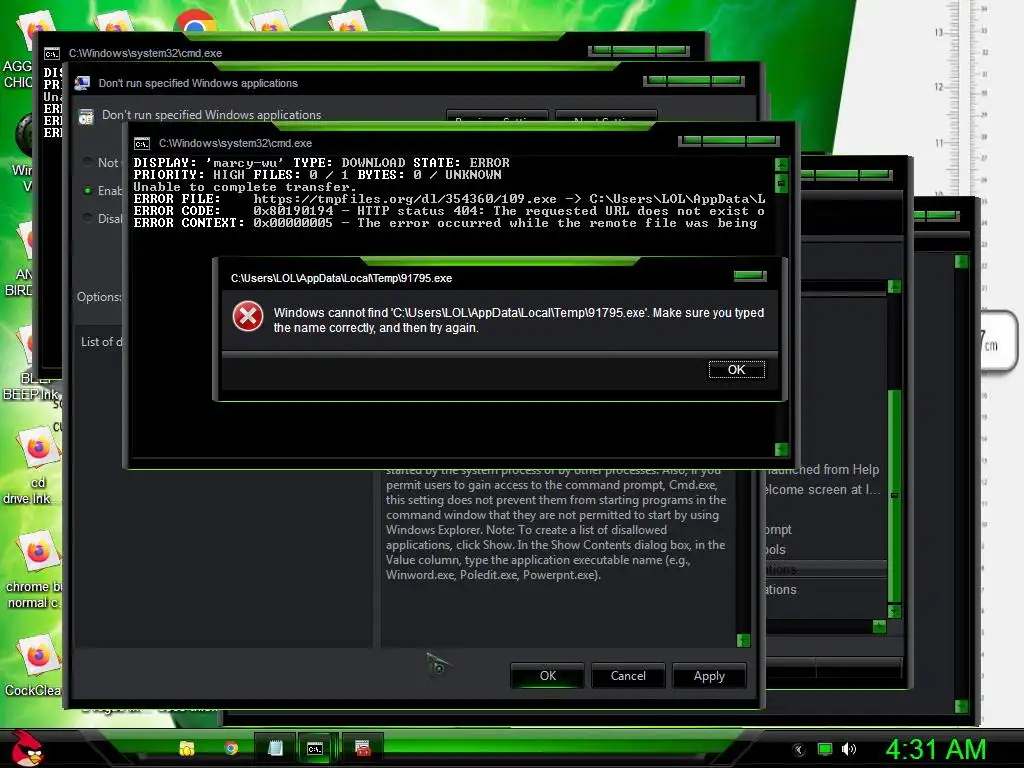Click the policy dialog title bar computer icon
The width and height of the screenshot is (1024, 768).
coord(82,83)
